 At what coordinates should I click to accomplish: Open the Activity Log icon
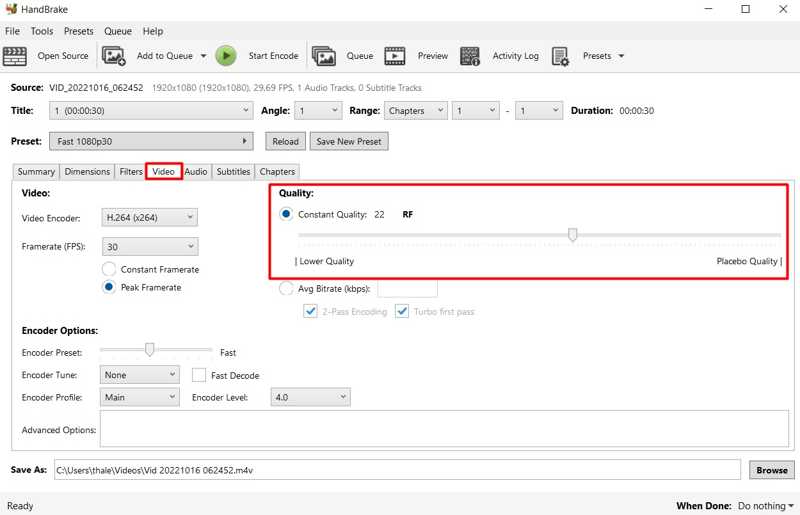[x=471, y=56]
